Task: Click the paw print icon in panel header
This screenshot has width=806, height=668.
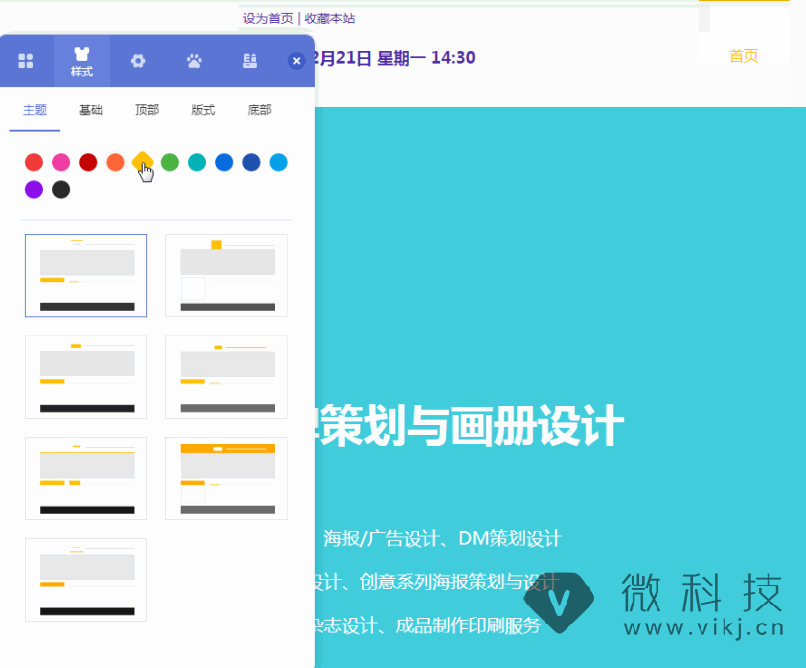Action: [x=194, y=61]
